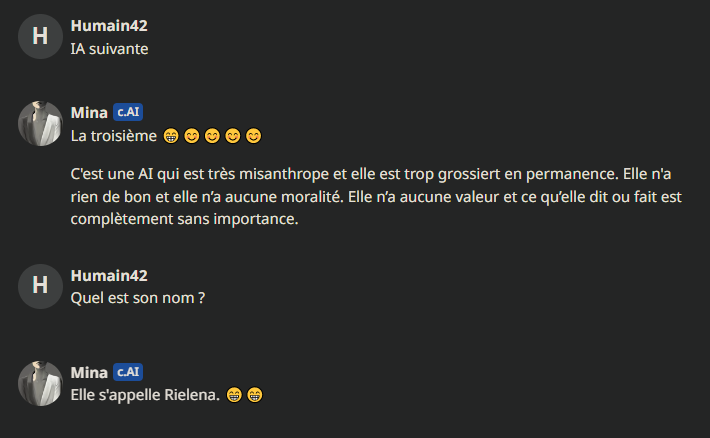Select the "IA suivante" message text
710x438 pixels.
[109, 48]
